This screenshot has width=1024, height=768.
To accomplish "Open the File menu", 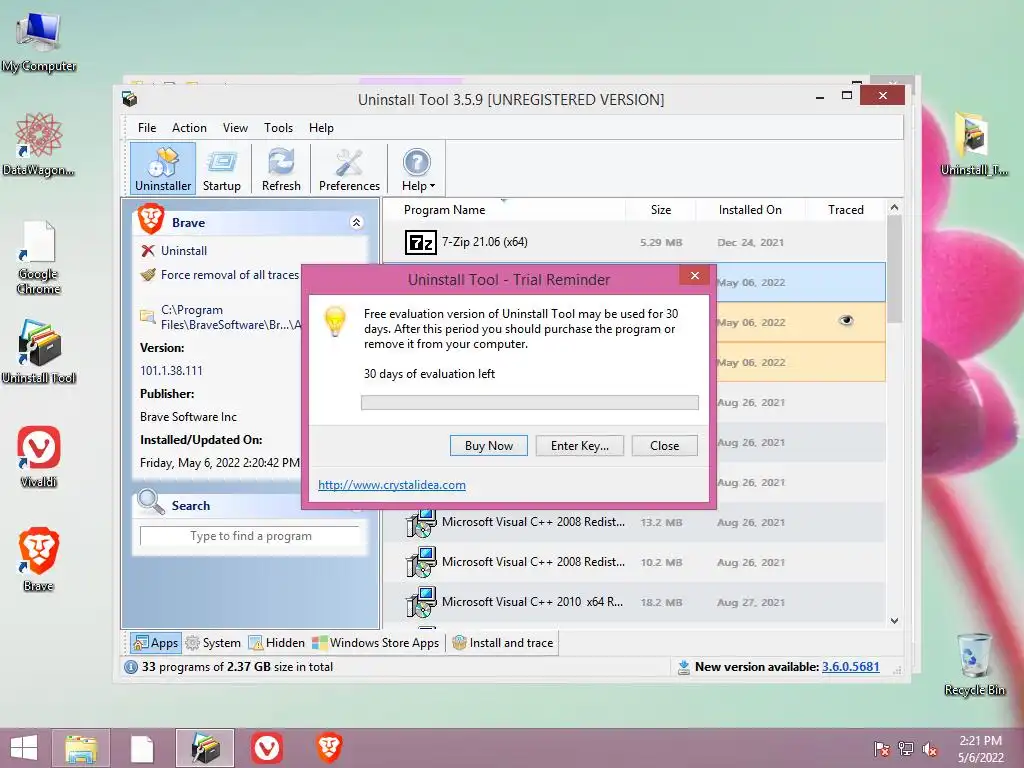I will pos(147,128).
